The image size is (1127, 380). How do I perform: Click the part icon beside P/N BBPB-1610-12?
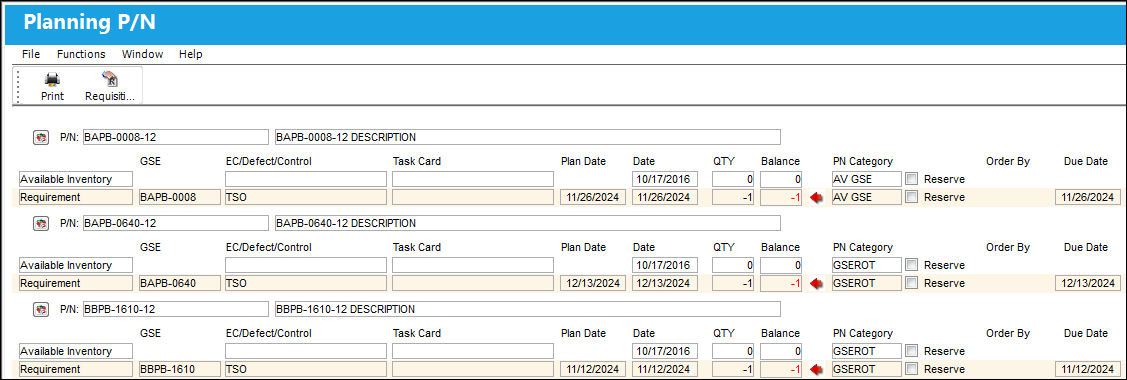tap(42, 310)
